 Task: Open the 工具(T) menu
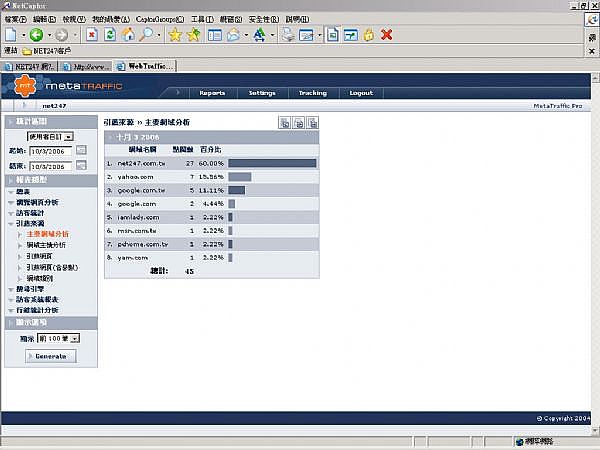(202, 19)
